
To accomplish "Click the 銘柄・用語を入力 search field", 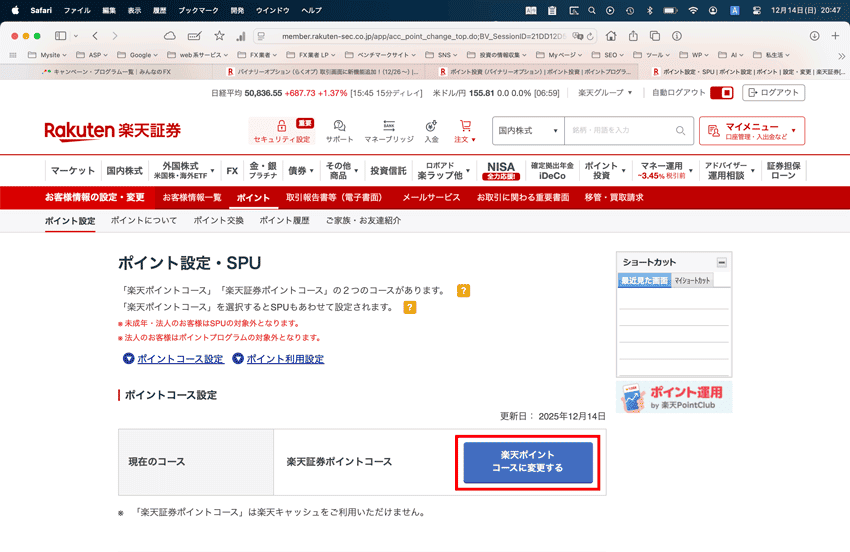I will coord(619,131).
